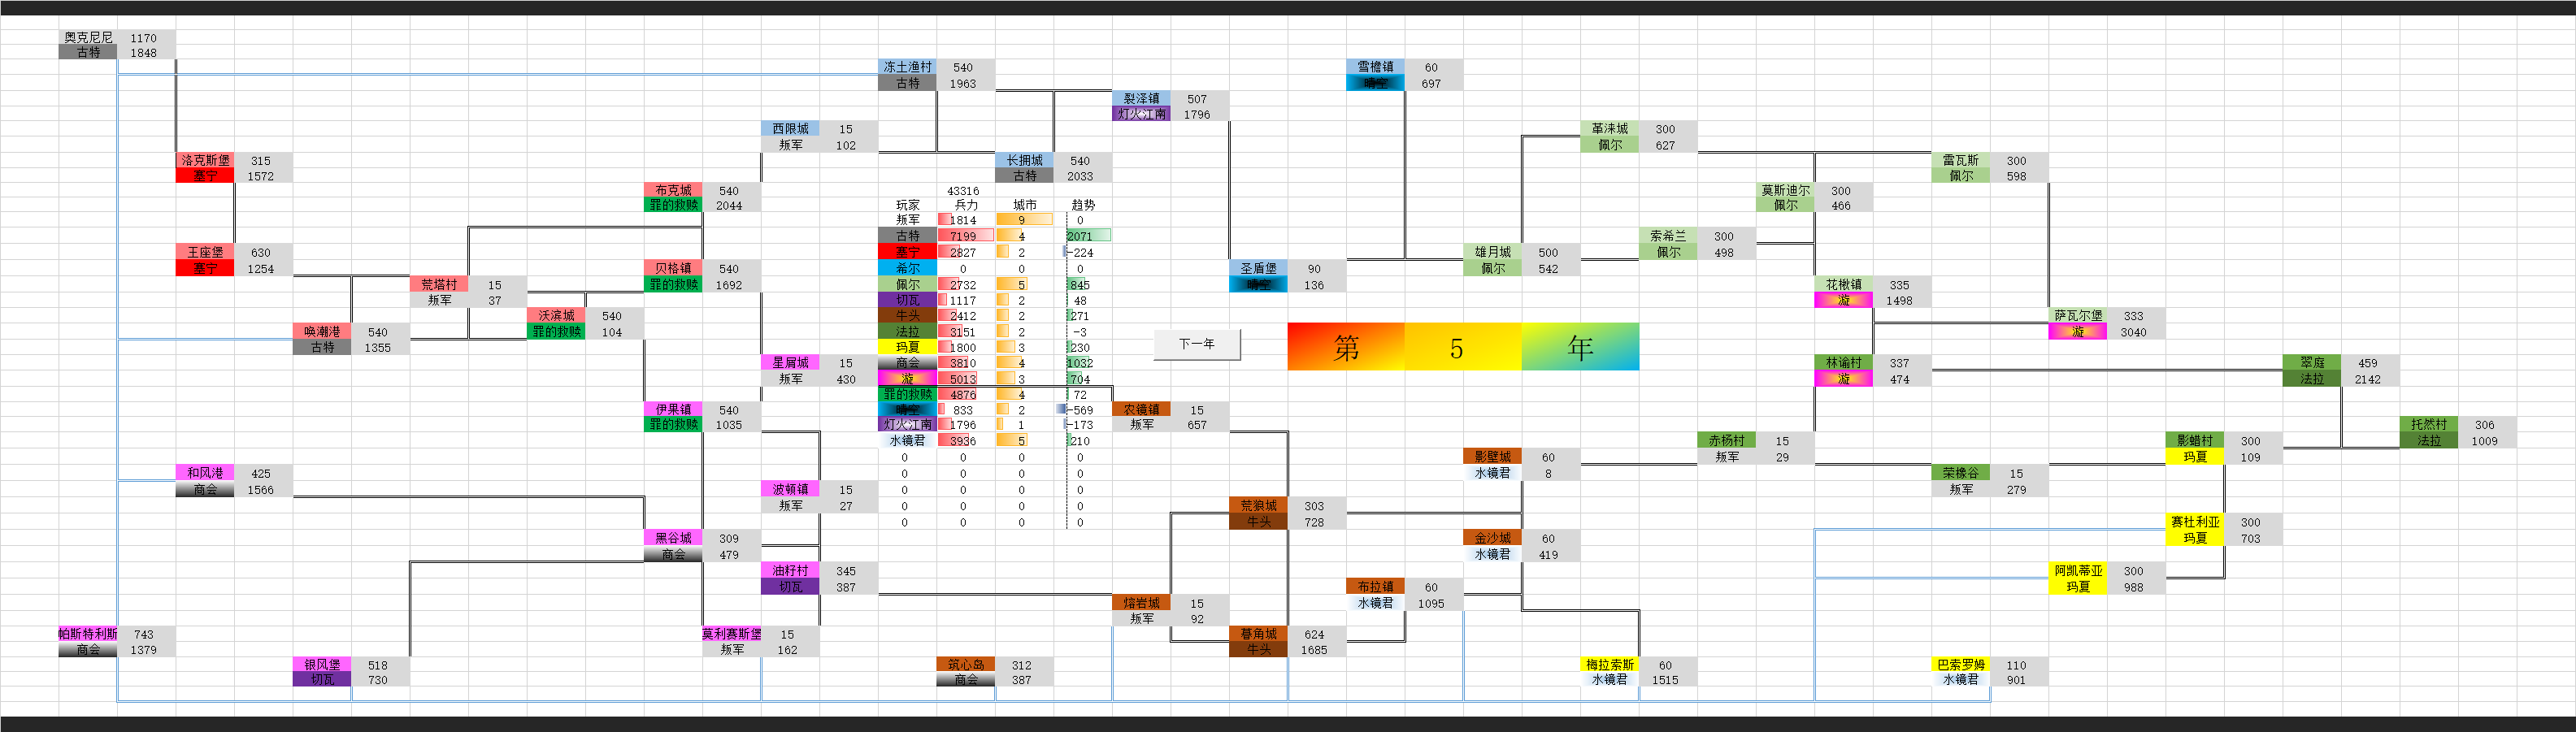Select the 银风堡 city cell
Screen dimensions: 2576x732
tap(322, 664)
